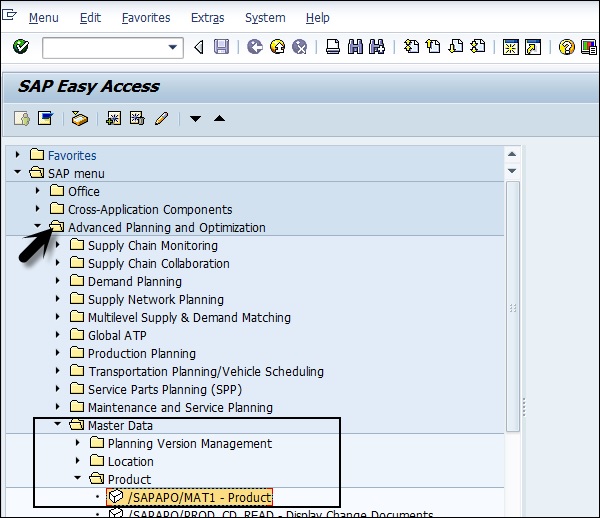600x518 pixels.
Task: Click the SAP Business Workplace icon
Action: [x=80, y=119]
